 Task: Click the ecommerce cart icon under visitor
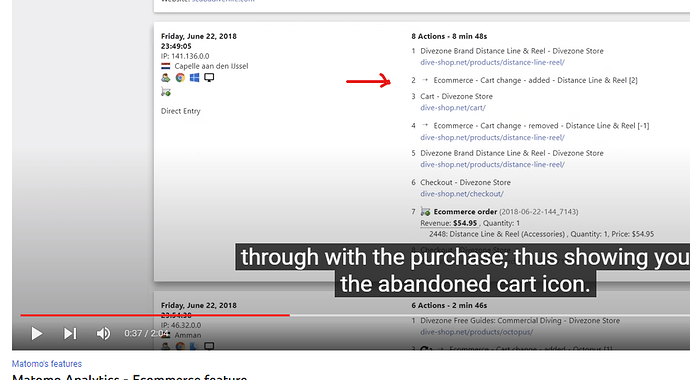point(166,92)
